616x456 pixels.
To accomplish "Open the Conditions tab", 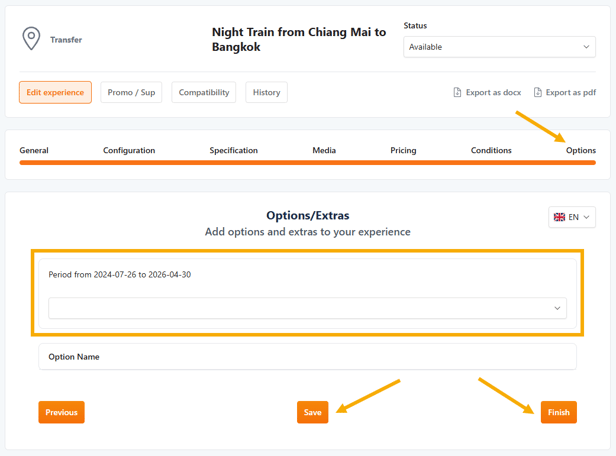I will pos(491,150).
